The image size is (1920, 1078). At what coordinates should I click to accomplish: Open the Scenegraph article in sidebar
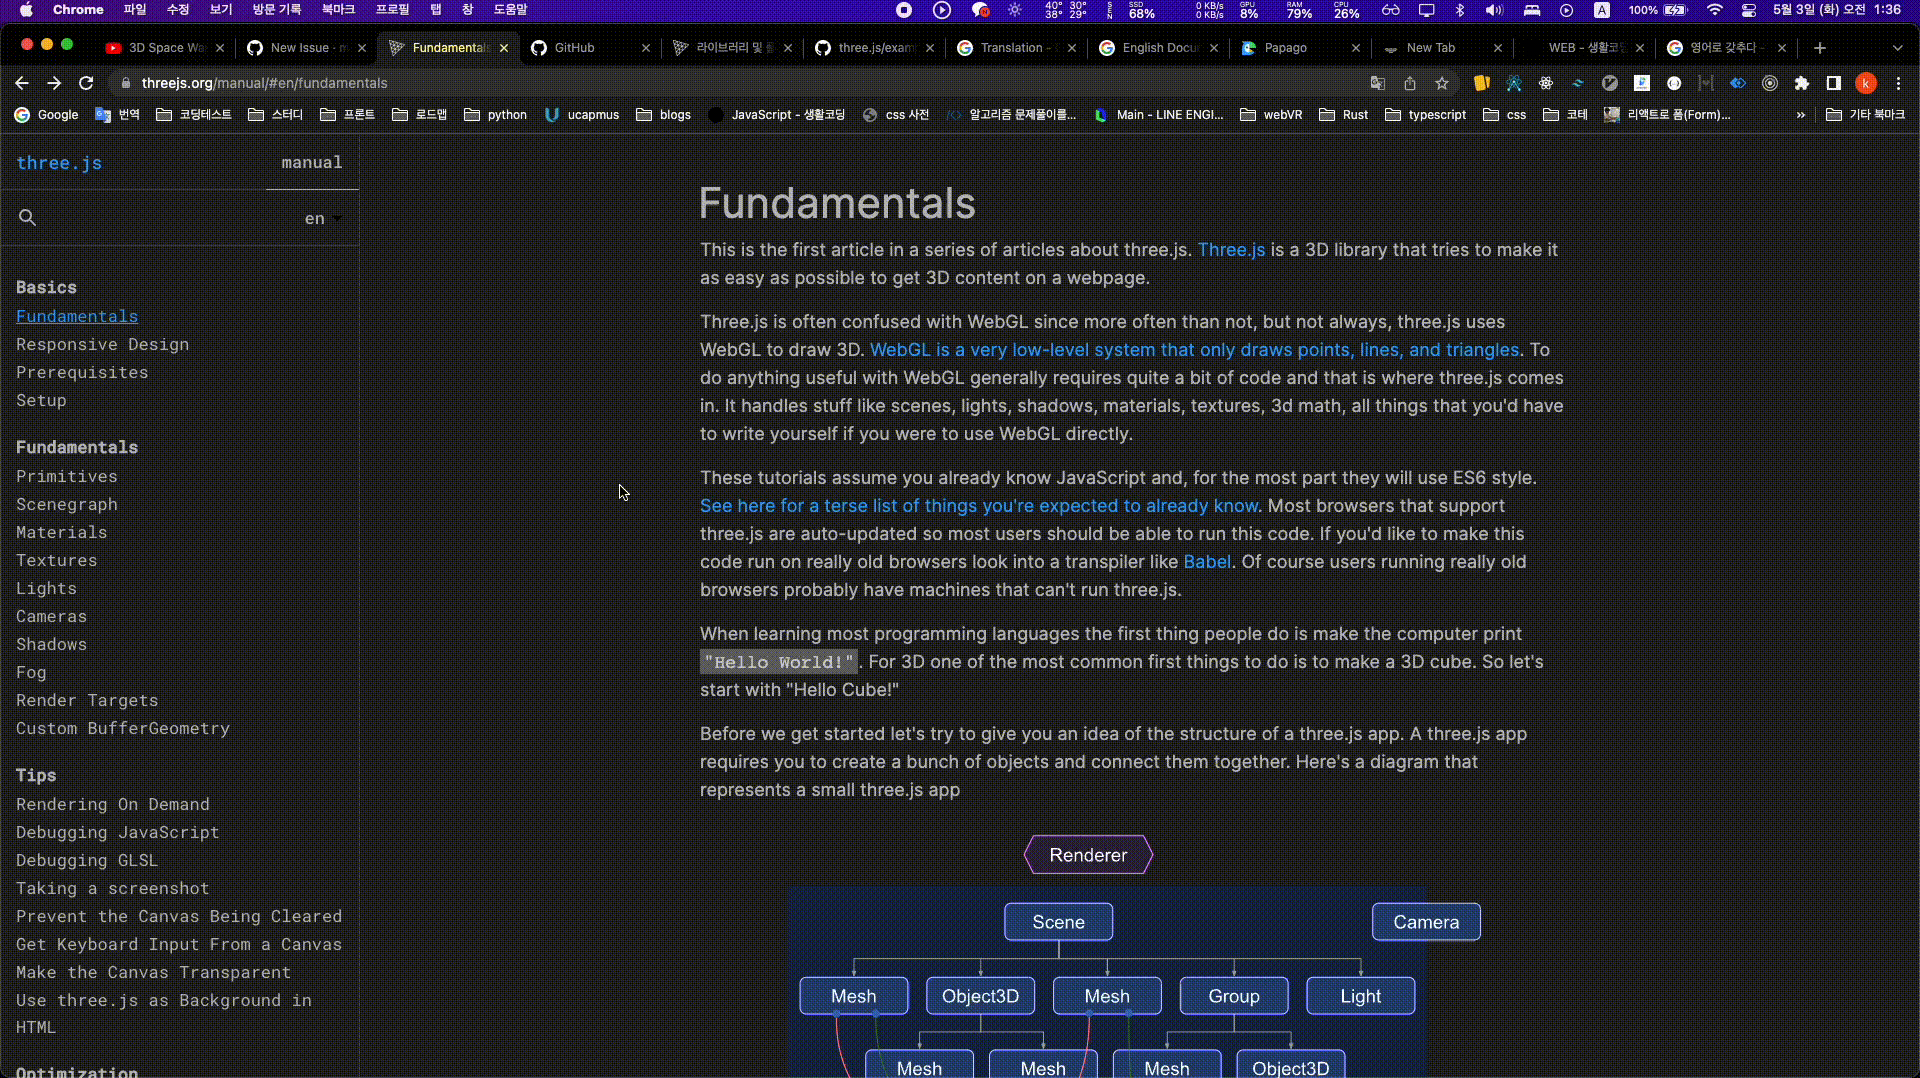tap(67, 504)
